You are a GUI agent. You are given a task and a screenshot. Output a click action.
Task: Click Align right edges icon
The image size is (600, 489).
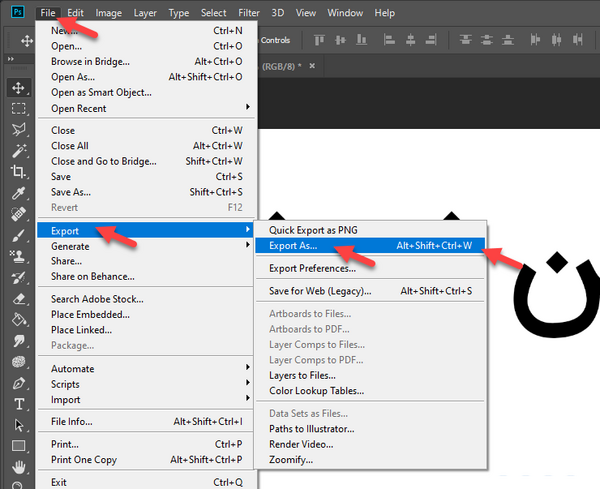pyautogui.click(x=431, y=39)
